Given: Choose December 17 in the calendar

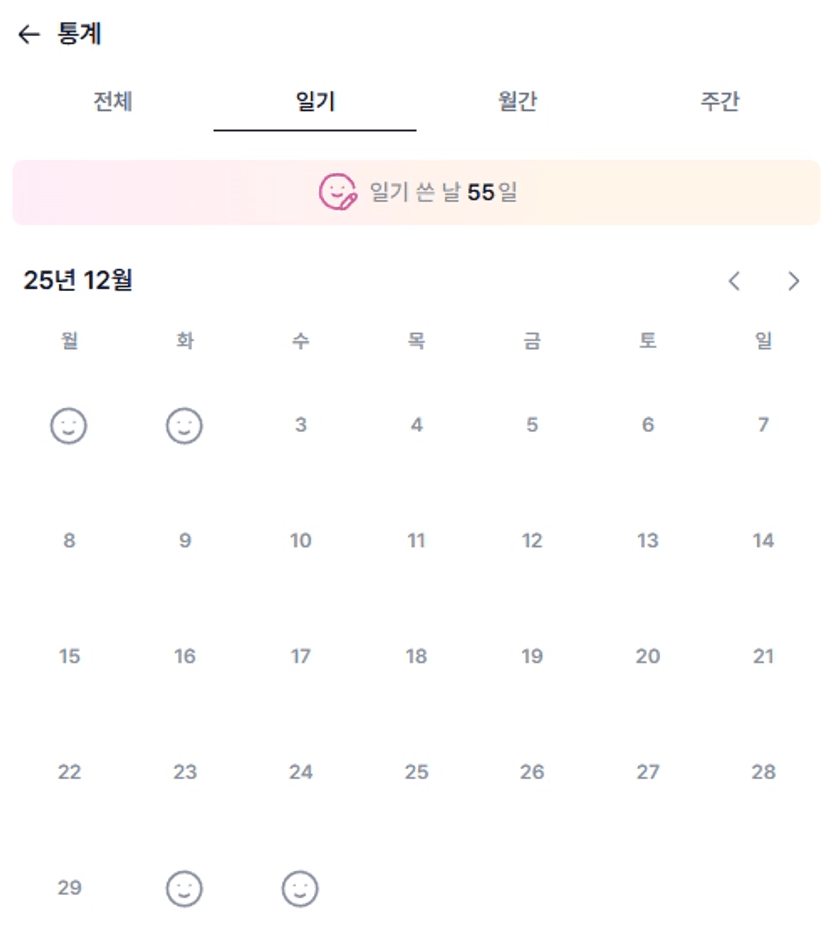Looking at the screenshot, I should click(300, 657).
